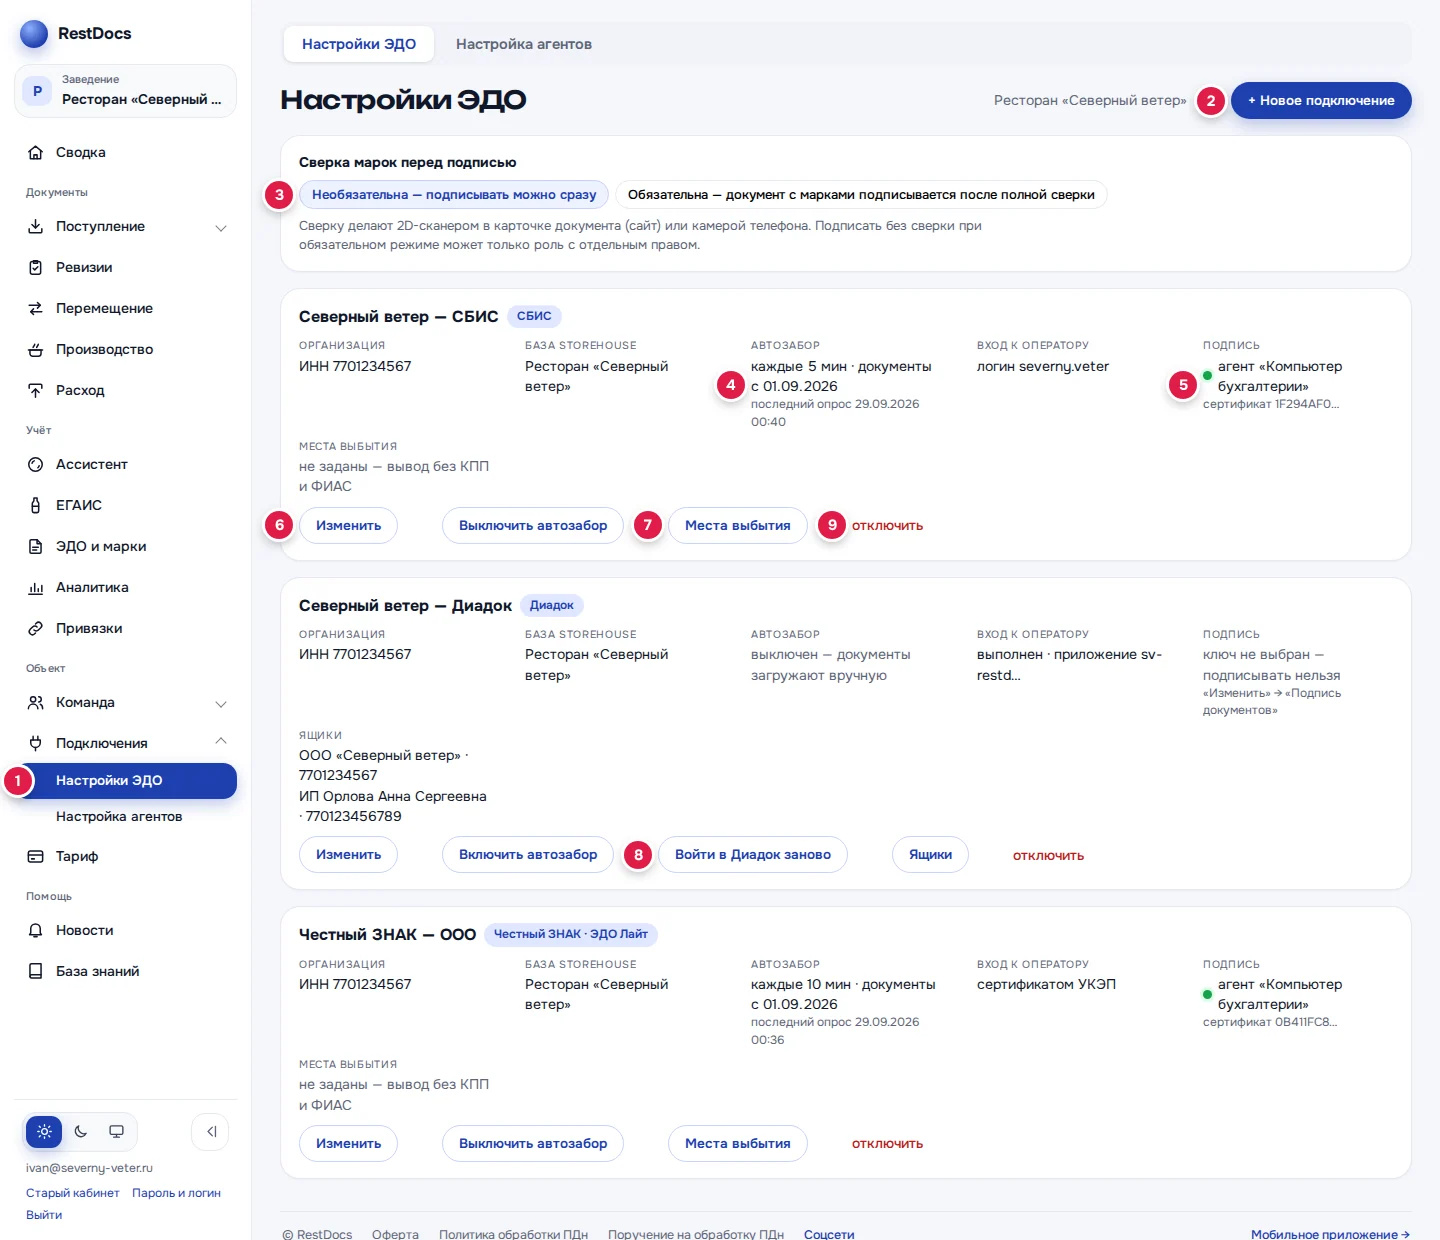Click the Выйти logout link

coord(44,1215)
